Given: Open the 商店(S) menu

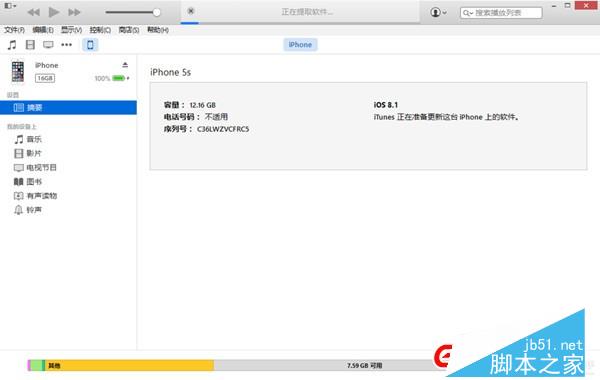Looking at the screenshot, I should [129, 30].
